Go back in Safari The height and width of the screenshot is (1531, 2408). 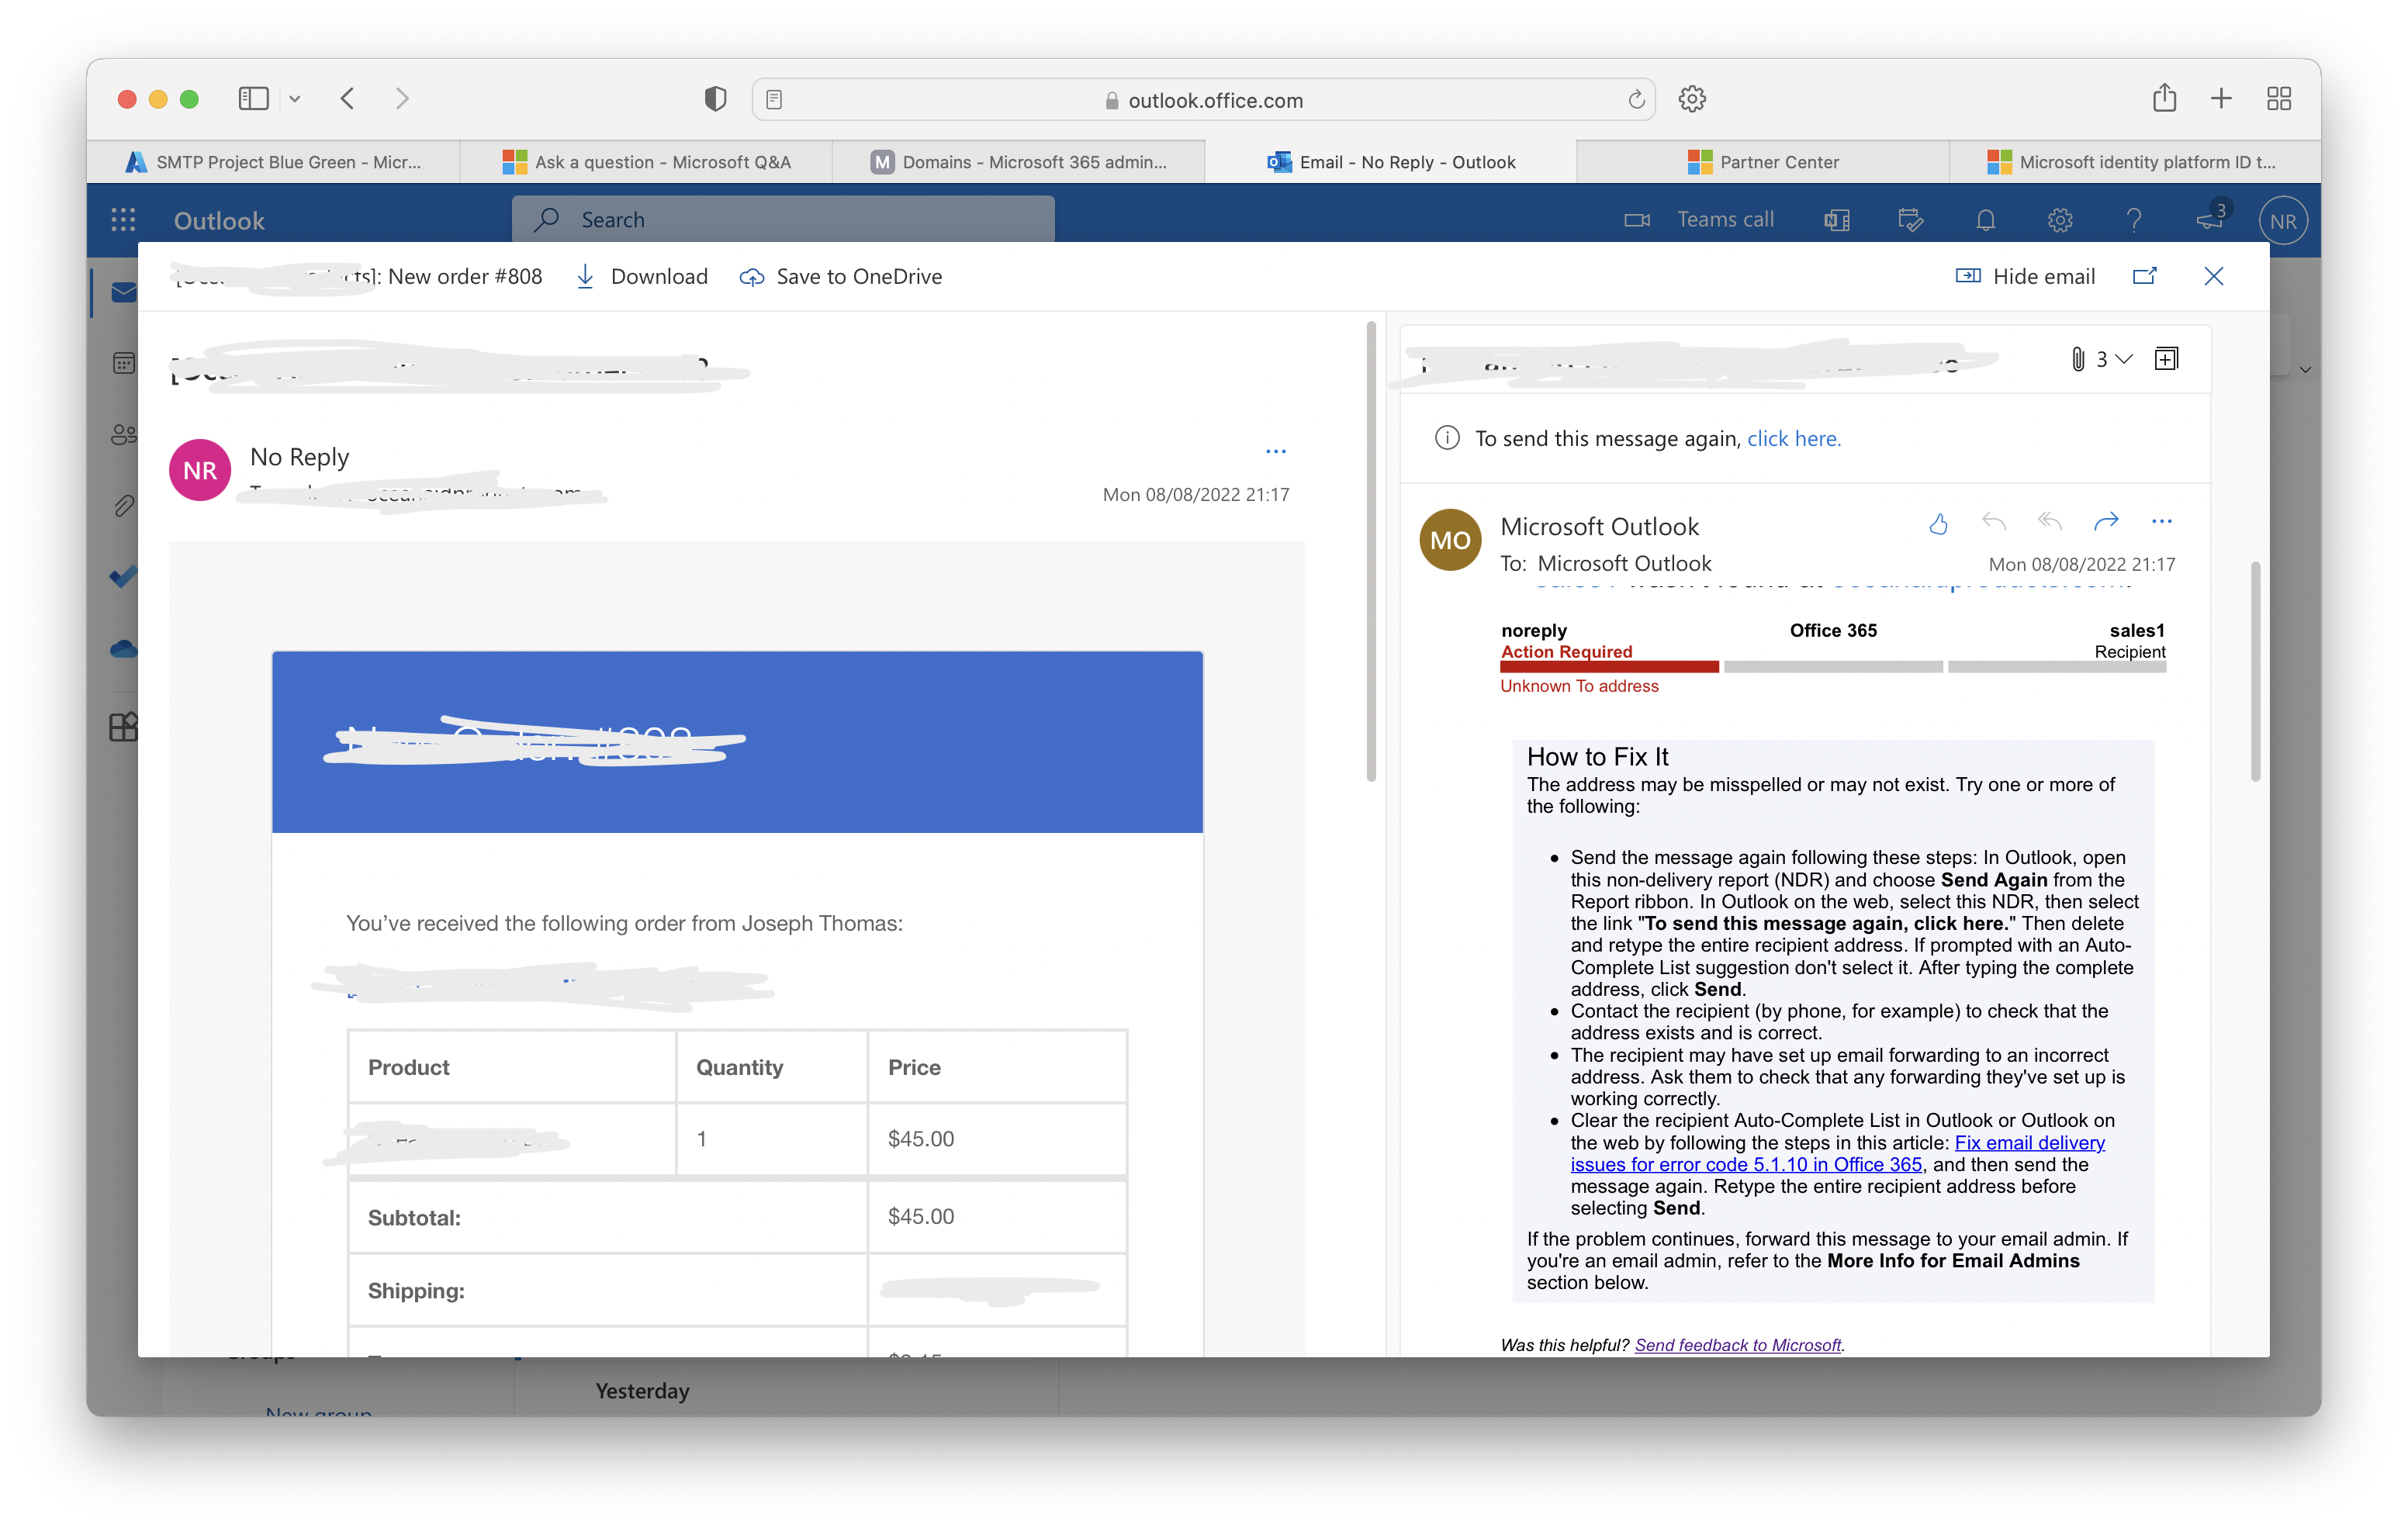[348, 98]
